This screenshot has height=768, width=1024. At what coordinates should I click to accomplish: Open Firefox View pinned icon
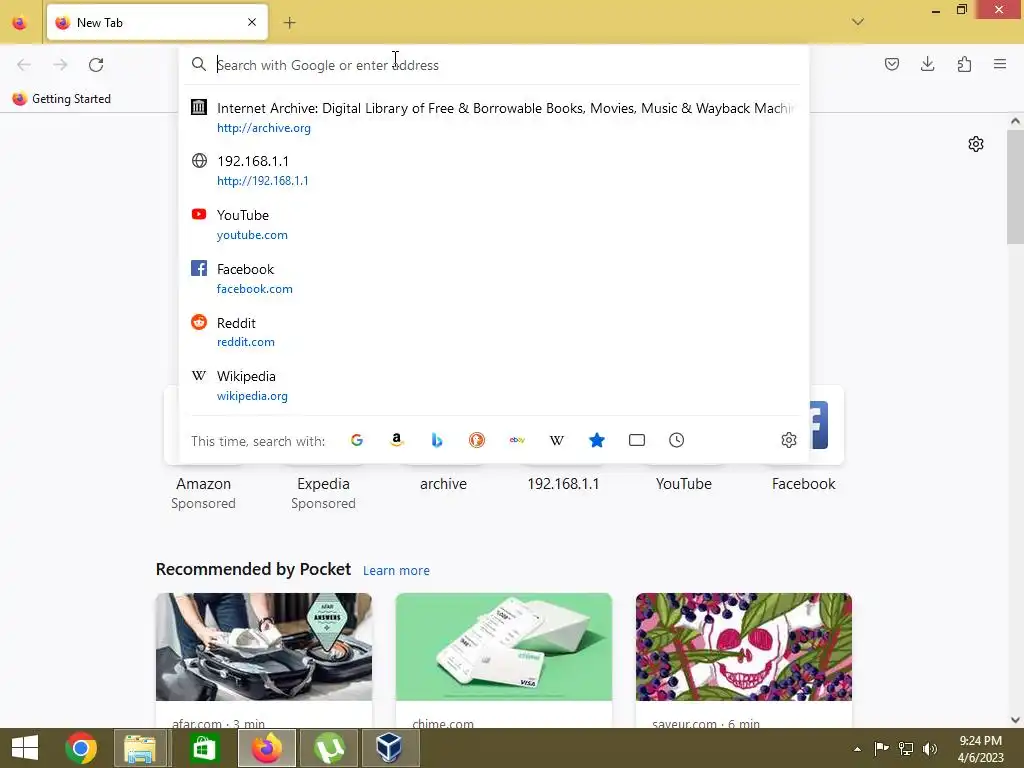pos(20,23)
